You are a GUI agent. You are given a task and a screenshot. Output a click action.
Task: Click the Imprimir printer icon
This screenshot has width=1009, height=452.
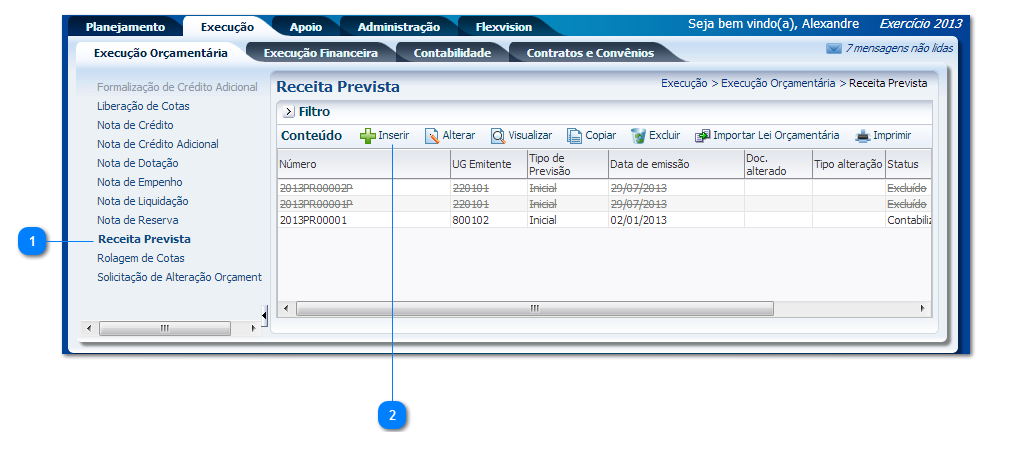863,136
